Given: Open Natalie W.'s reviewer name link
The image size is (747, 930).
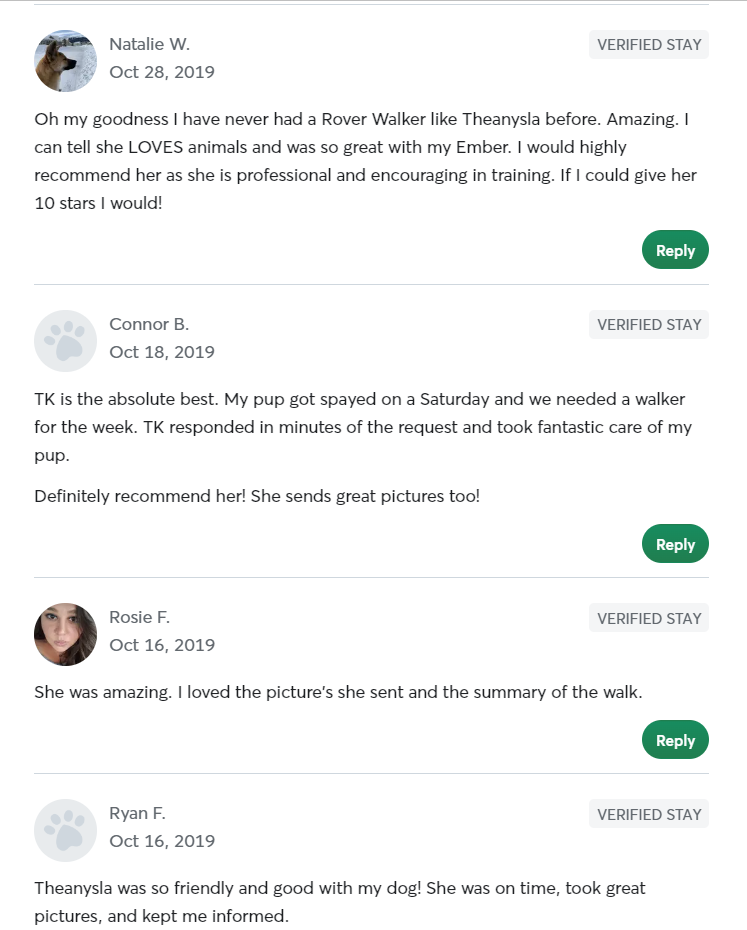Looking at the screenshot, I should point(150,44).
